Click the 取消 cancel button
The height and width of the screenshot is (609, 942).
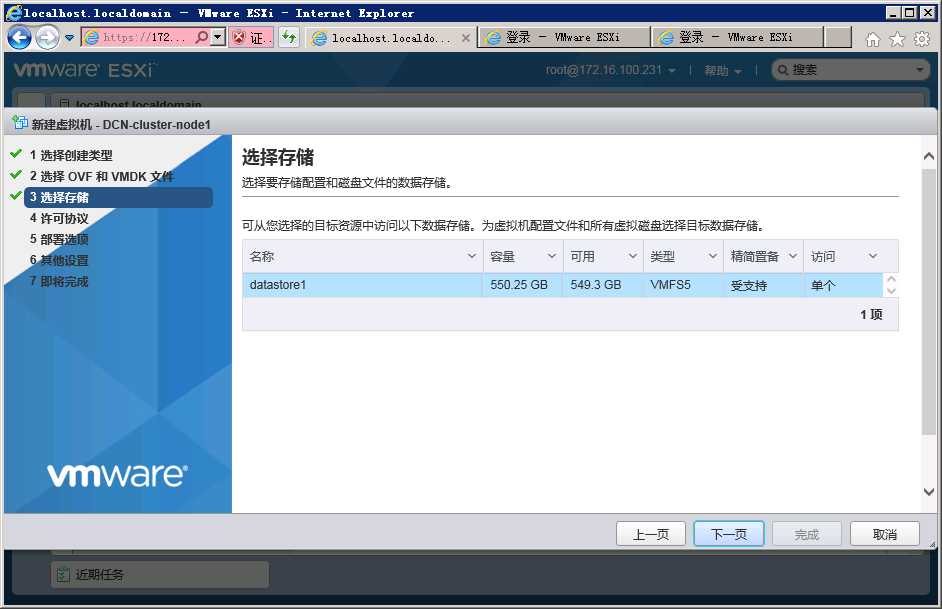[885, 534]
